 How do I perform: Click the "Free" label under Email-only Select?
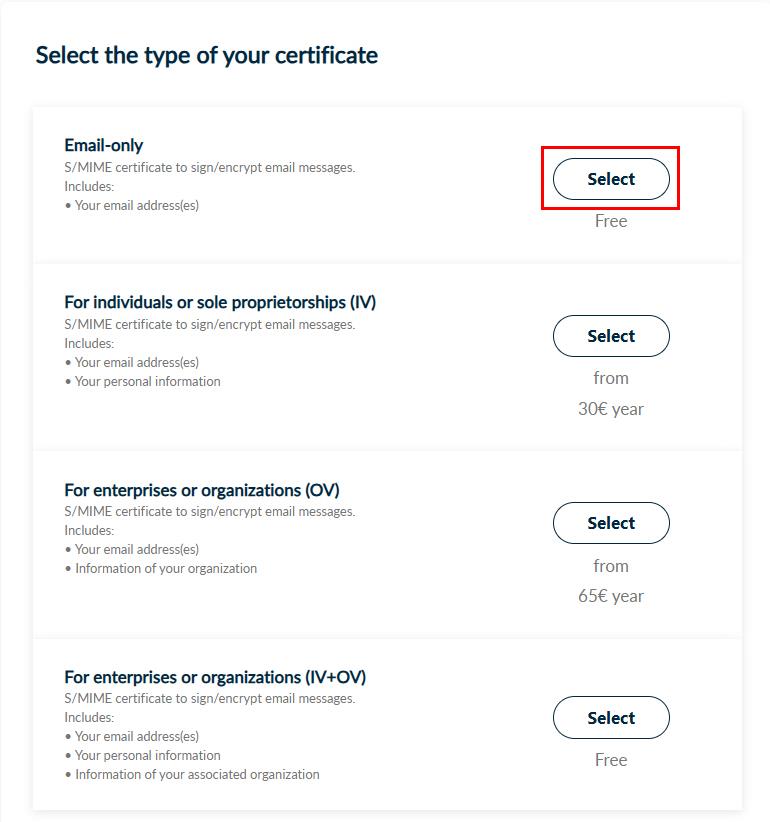(x=611, y=221)
